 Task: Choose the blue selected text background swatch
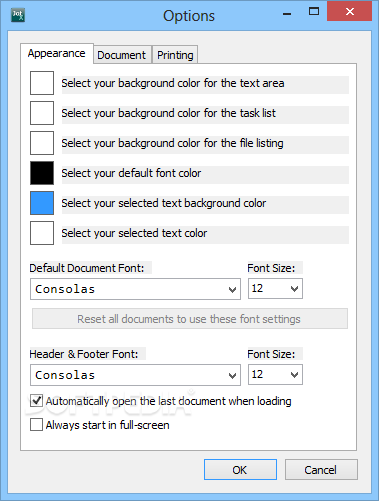point(42,203)
